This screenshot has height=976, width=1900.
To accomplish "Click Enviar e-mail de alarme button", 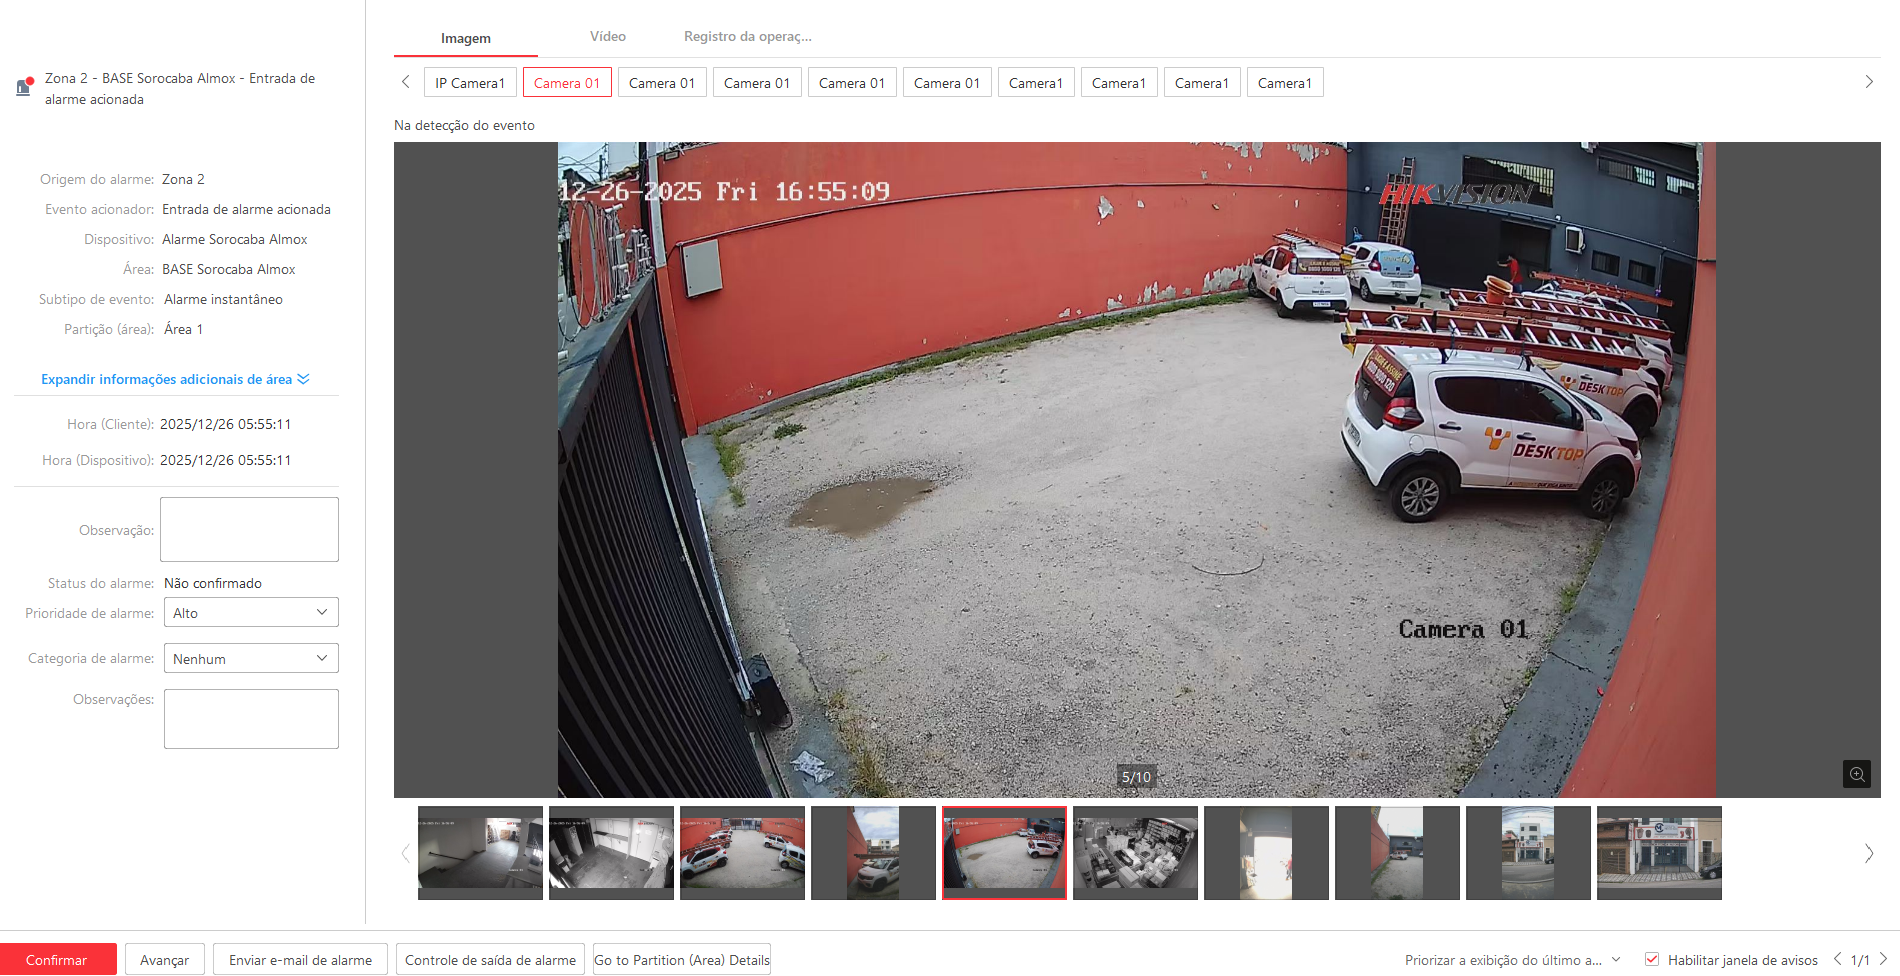I will point(300,960).
